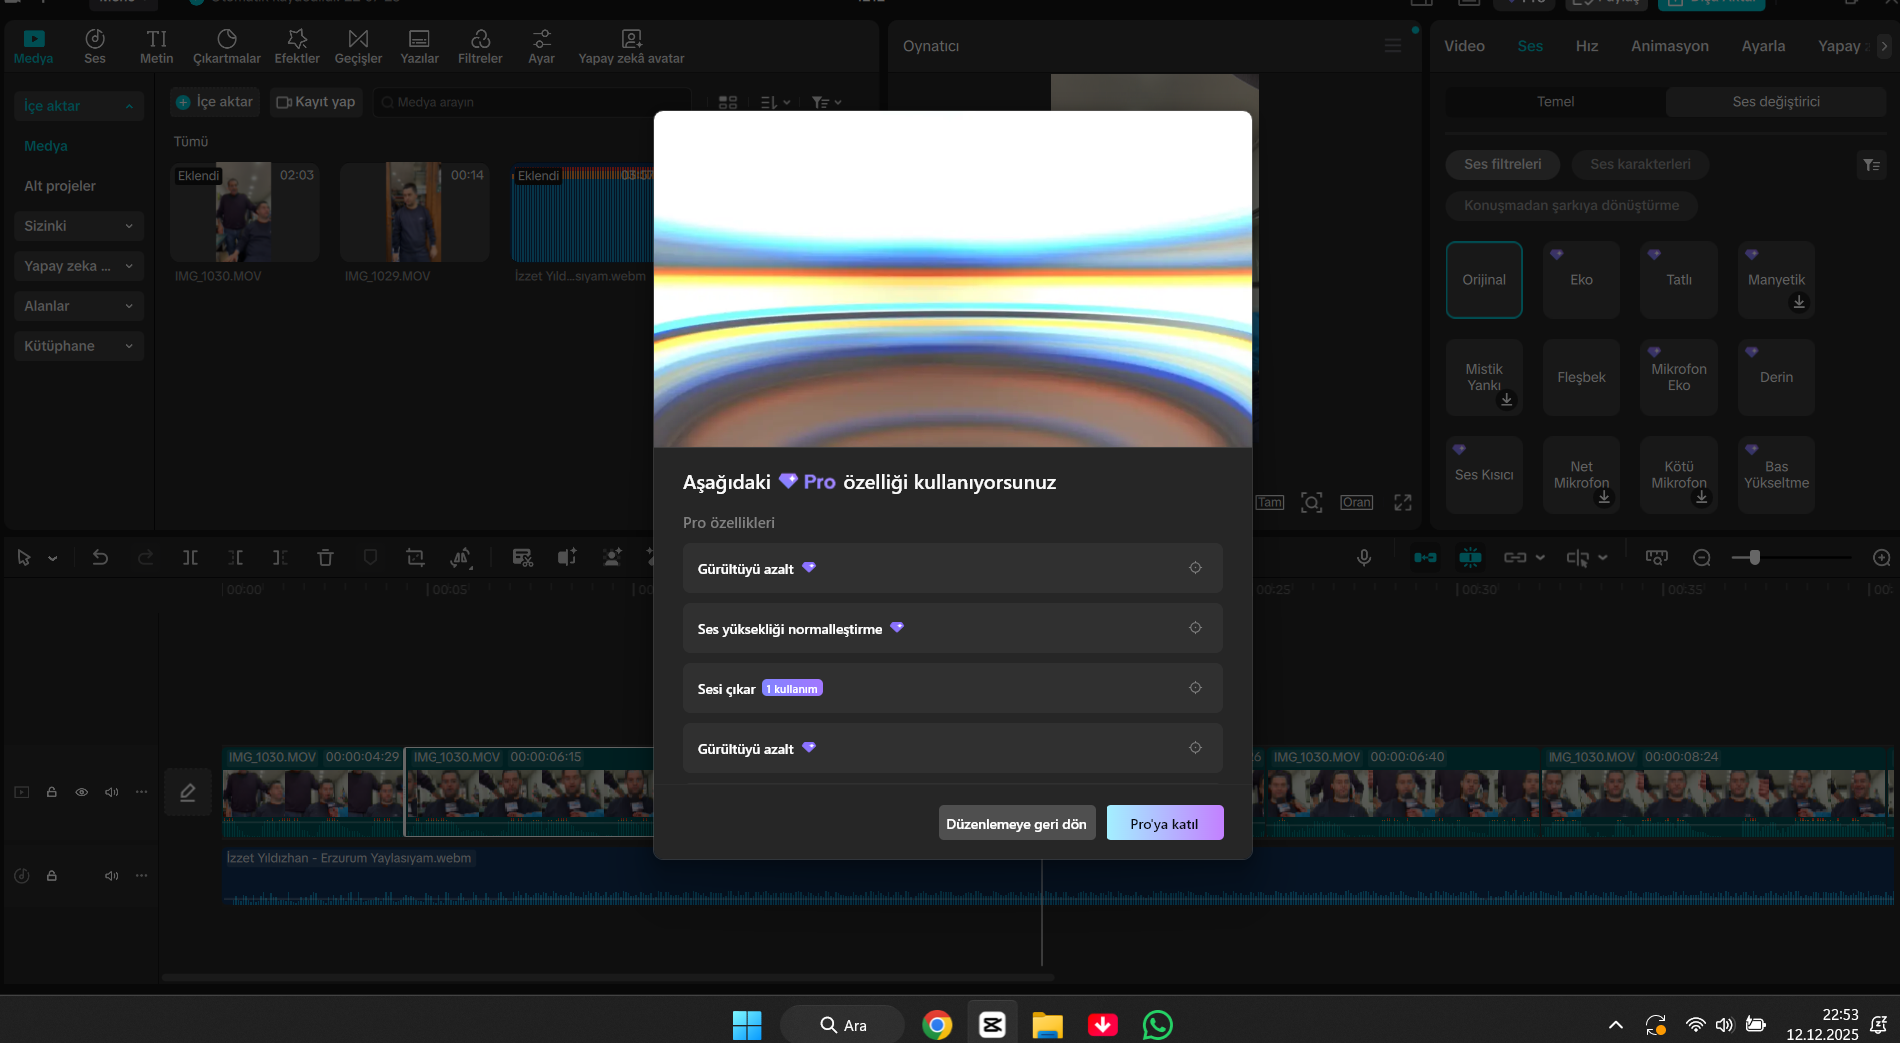Click the Pro'ya katıl button

pos(1164,823)
